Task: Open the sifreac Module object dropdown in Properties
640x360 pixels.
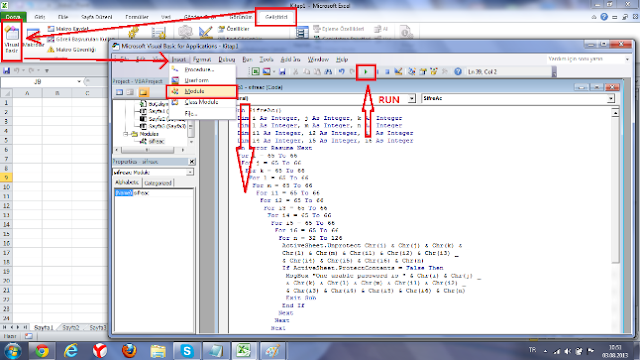Action: coord(190,172)
